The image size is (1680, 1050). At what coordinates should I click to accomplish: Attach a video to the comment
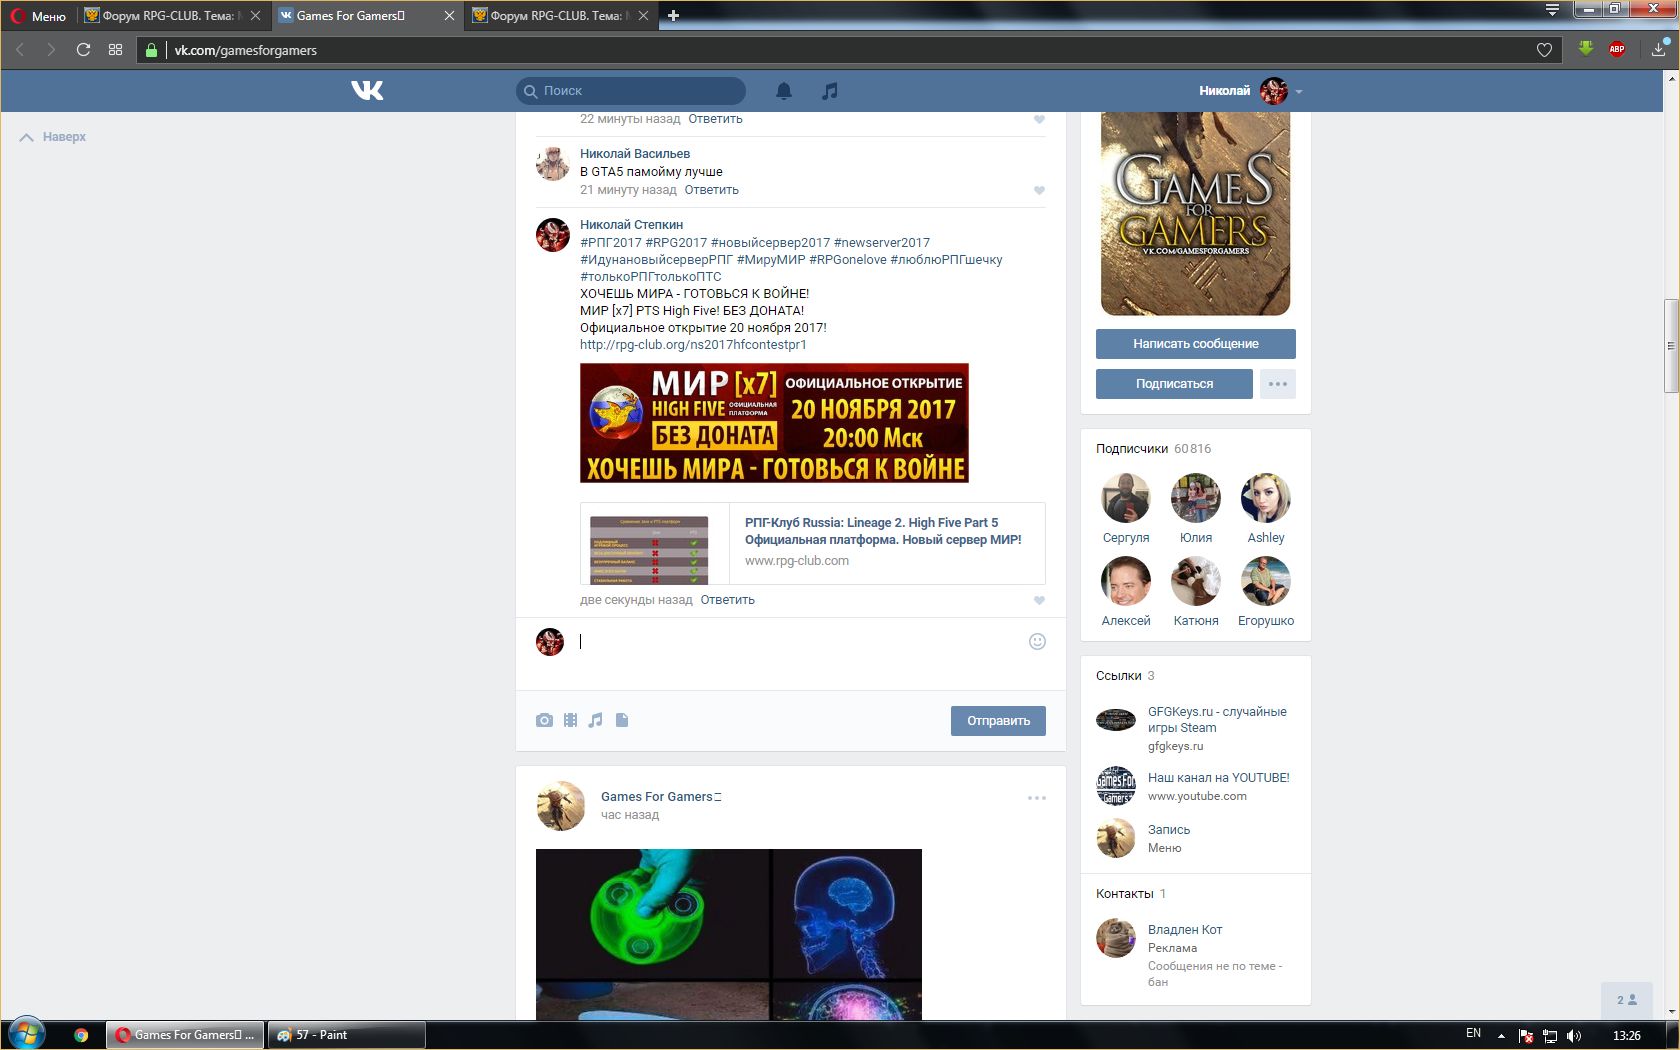click(x=570, y=720)
